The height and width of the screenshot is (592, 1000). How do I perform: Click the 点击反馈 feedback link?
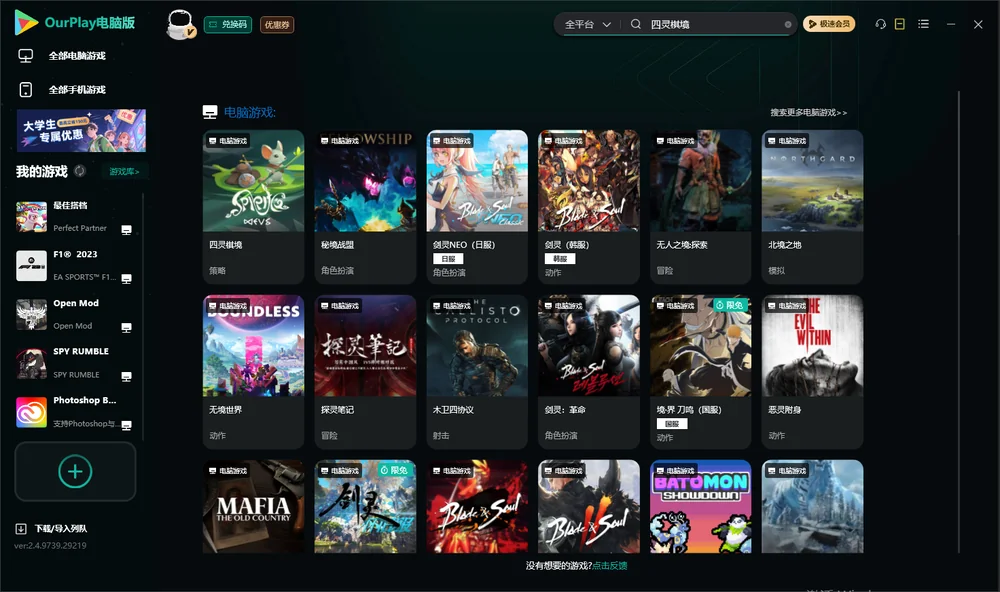pos(610,566)
